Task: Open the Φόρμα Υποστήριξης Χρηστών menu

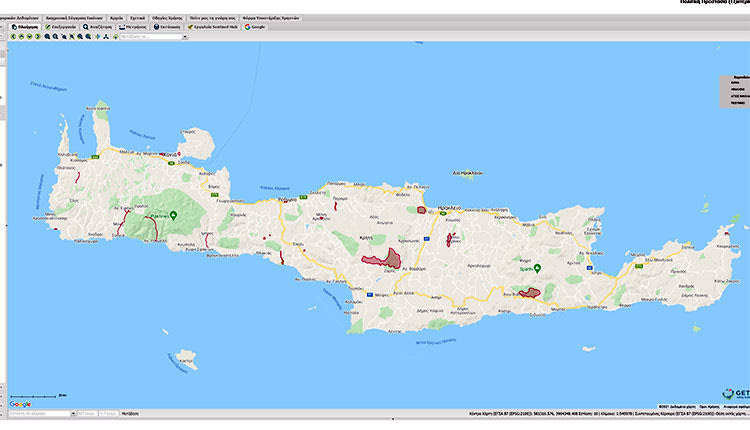Action: (271, 18)
